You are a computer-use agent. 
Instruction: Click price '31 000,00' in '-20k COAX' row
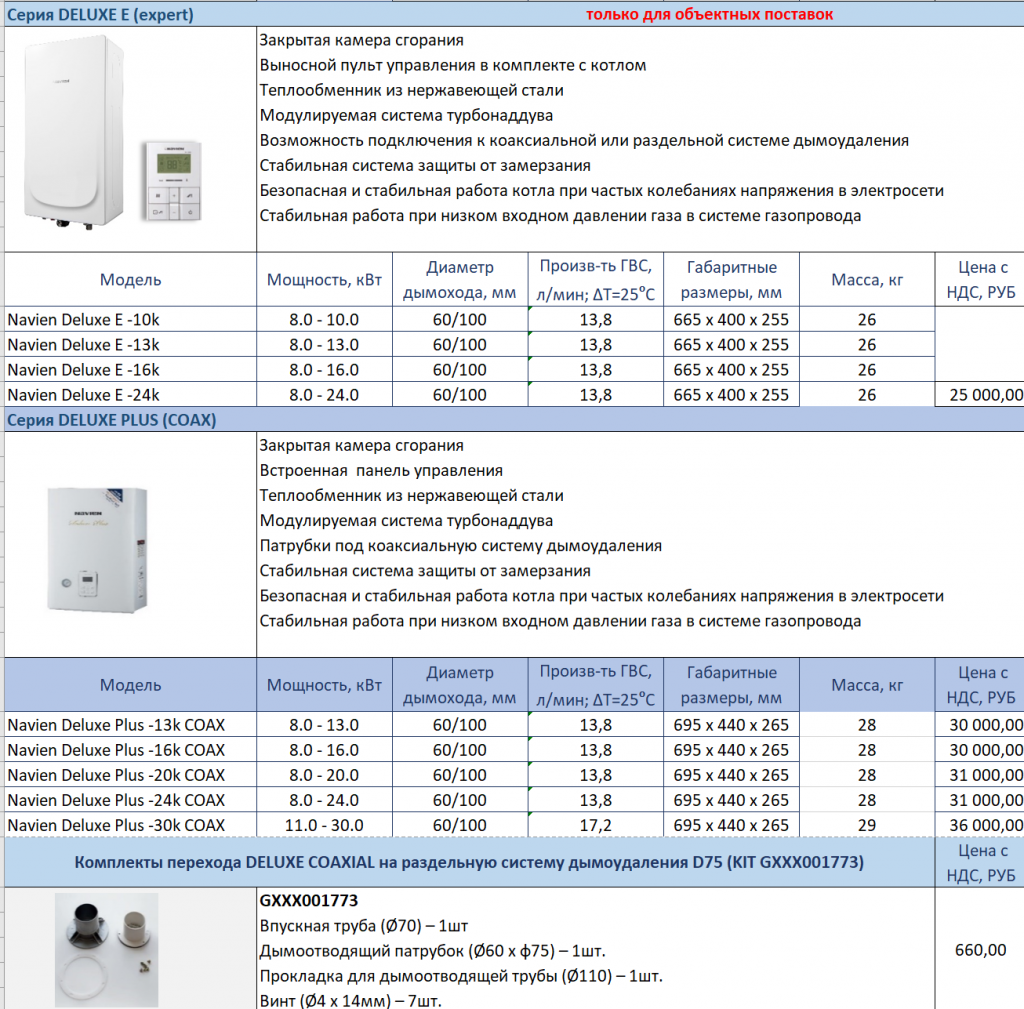(980, 775)
